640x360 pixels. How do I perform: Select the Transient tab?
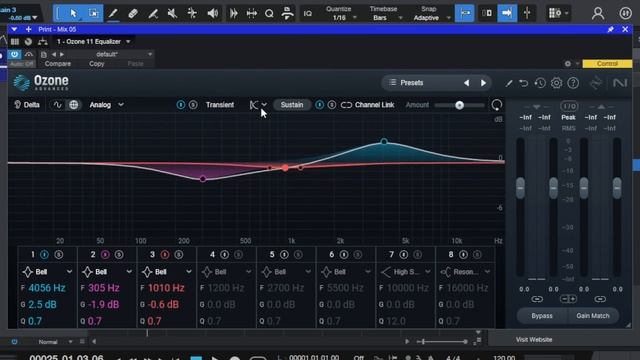[220, 105]
